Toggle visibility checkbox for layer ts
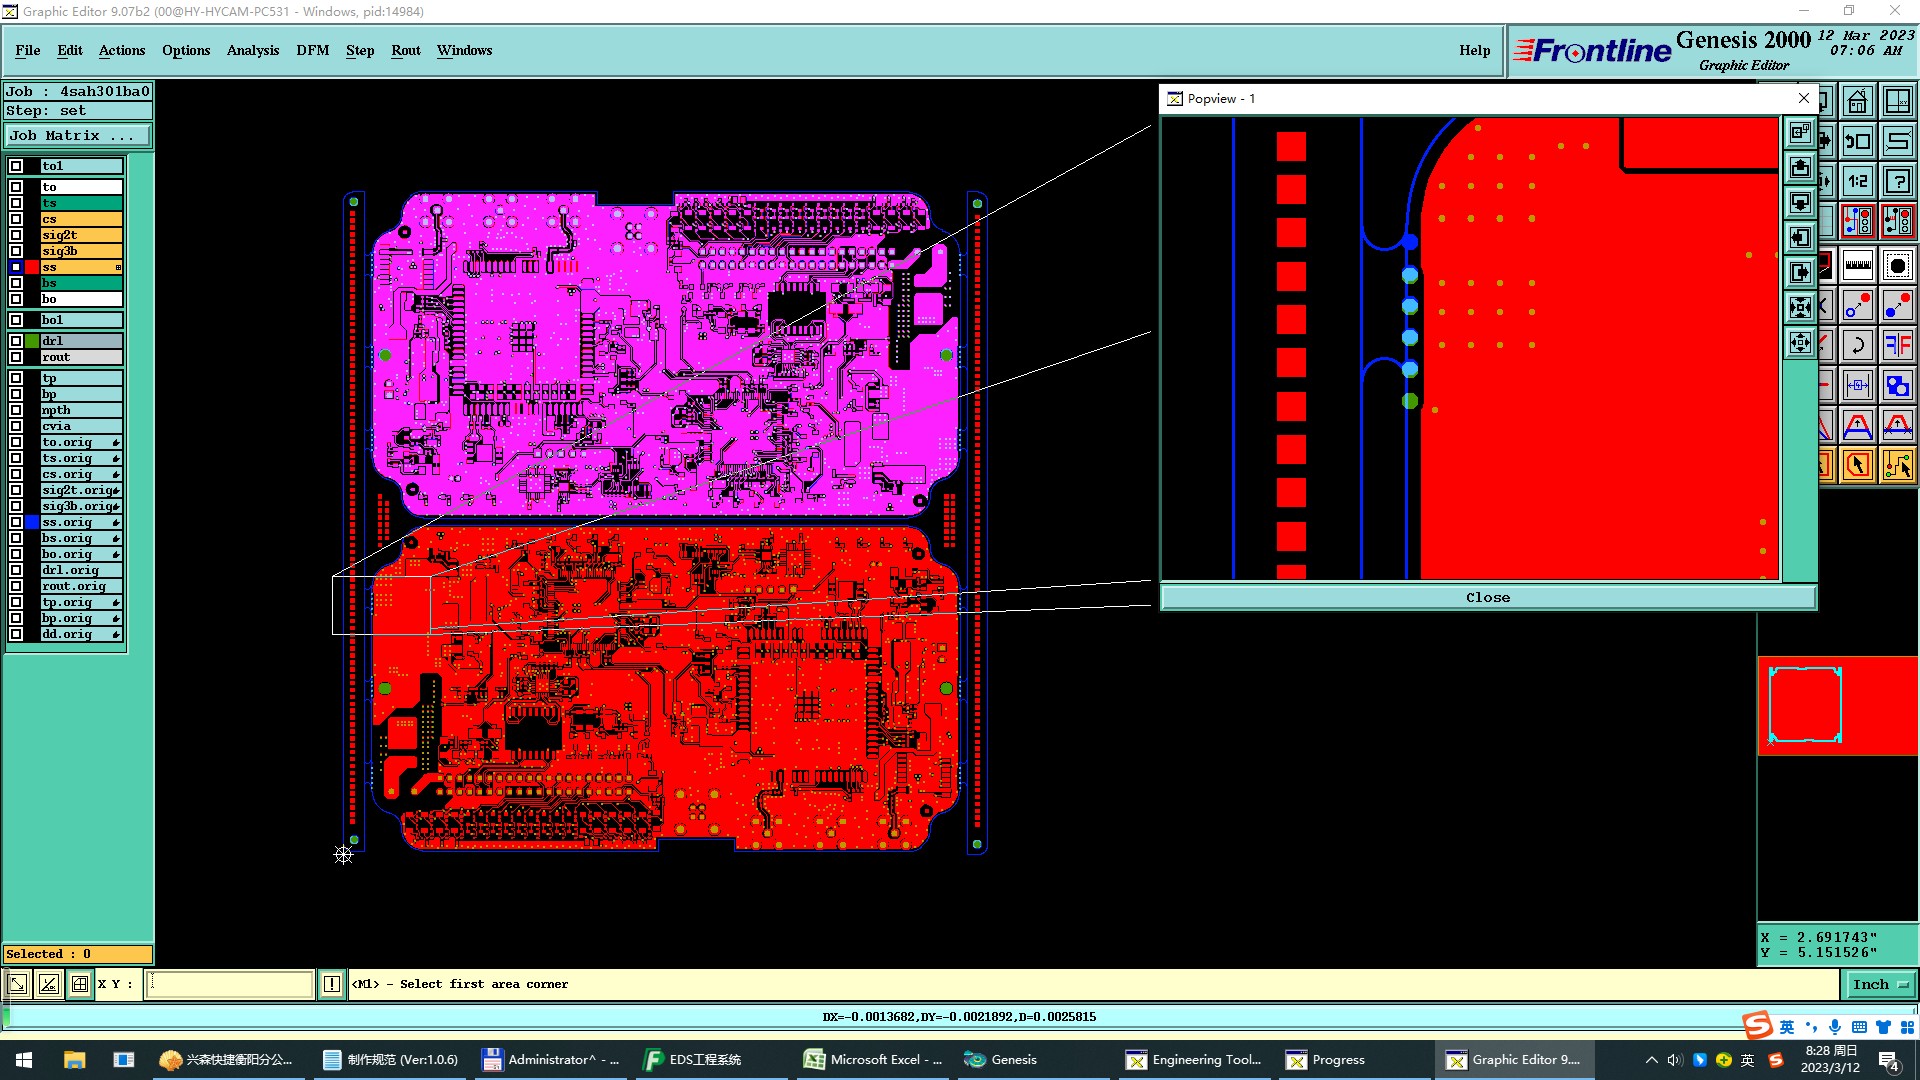This screenshot has height=1080, width=1920. click(x=16, y=203)
